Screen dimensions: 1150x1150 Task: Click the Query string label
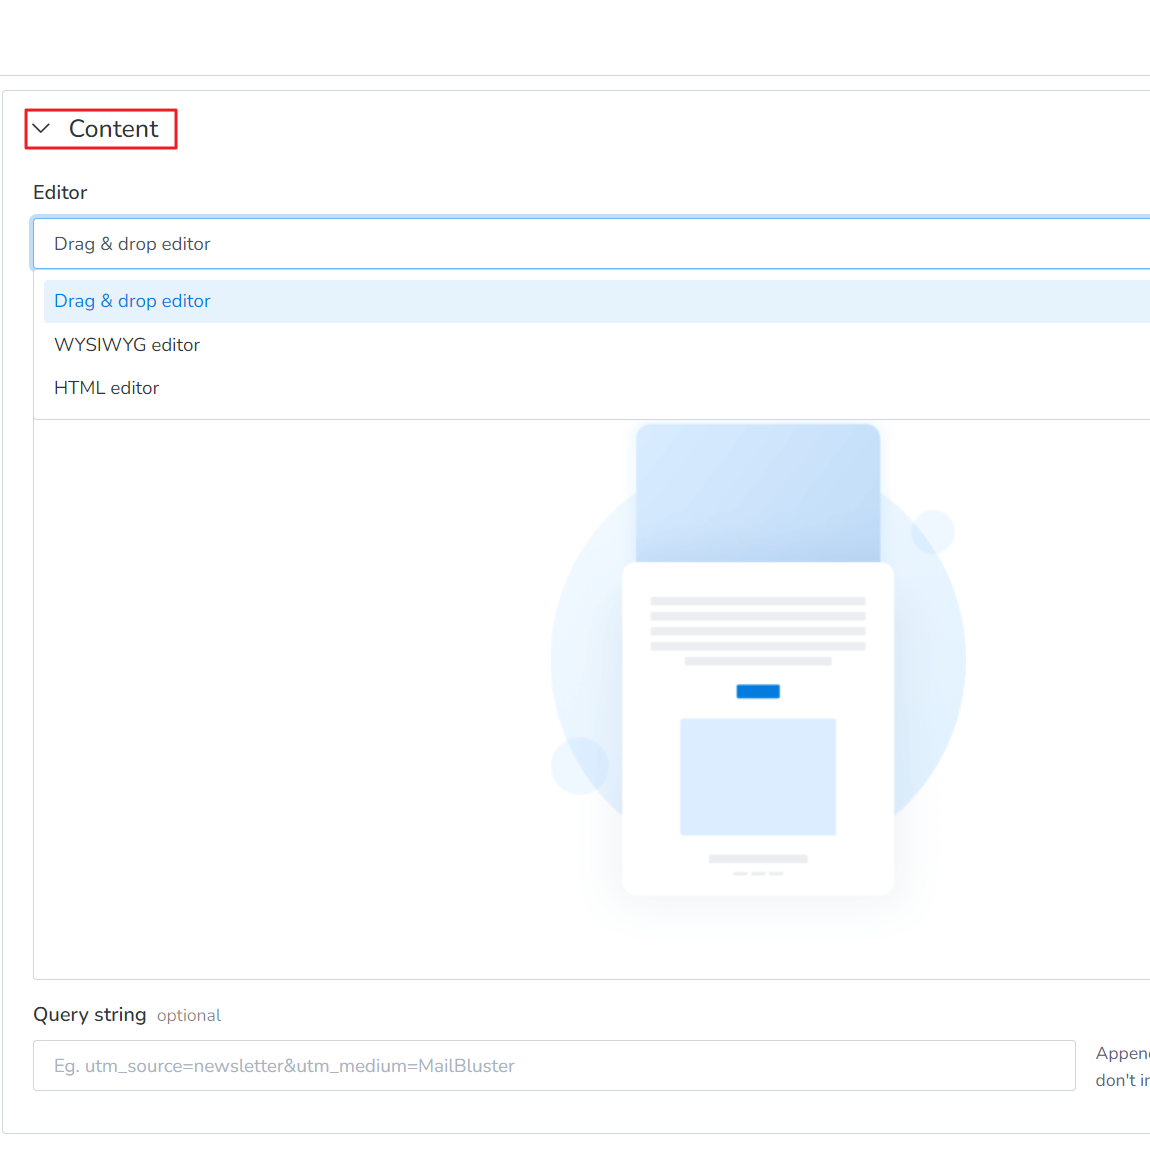click(x=89, y=1014)
